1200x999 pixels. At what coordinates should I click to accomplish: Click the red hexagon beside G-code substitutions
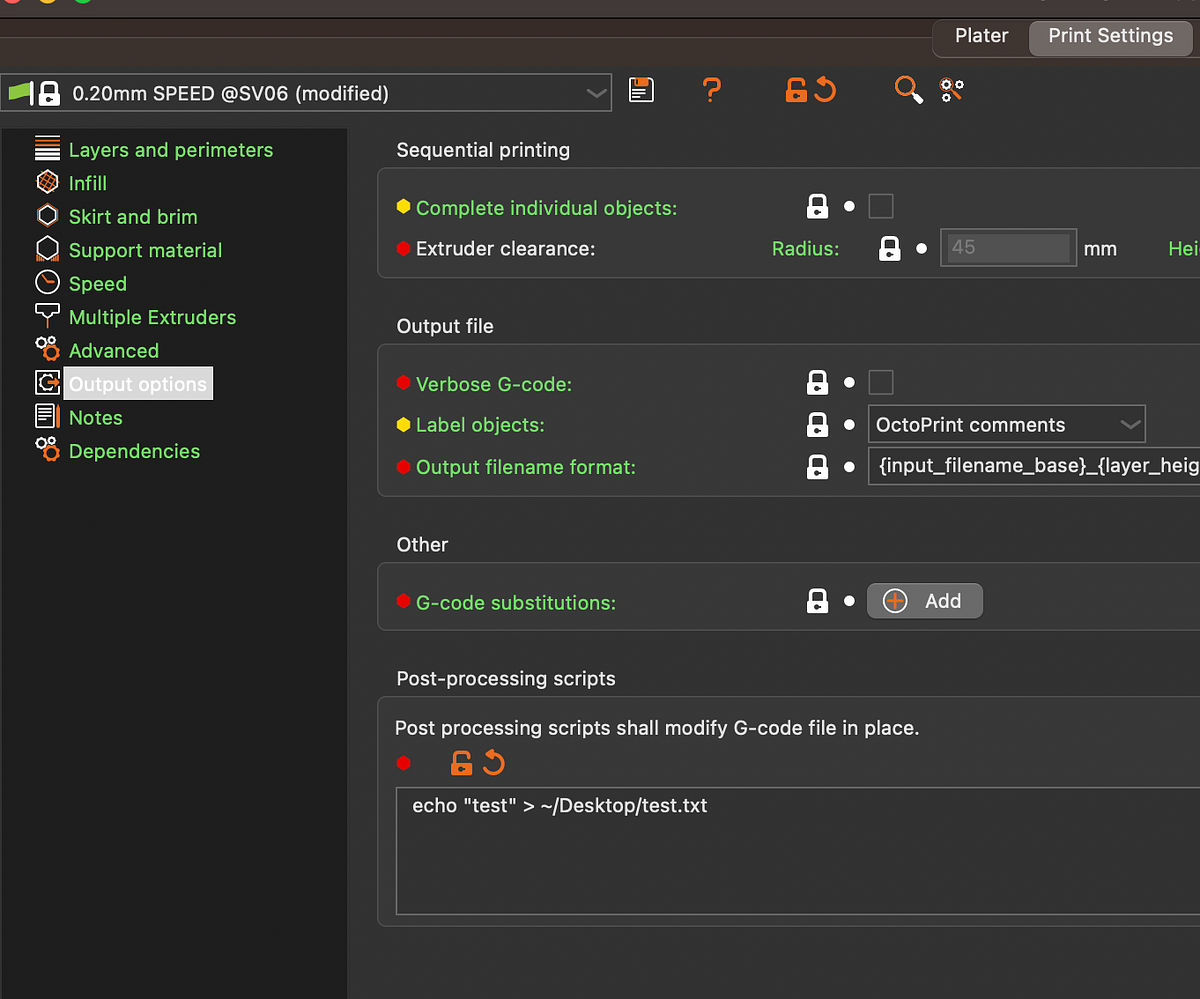point(403,601)
